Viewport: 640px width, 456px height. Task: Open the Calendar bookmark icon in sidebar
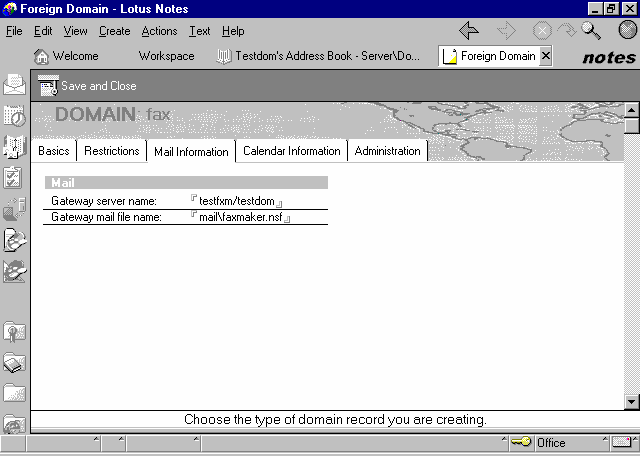[14, 117]
